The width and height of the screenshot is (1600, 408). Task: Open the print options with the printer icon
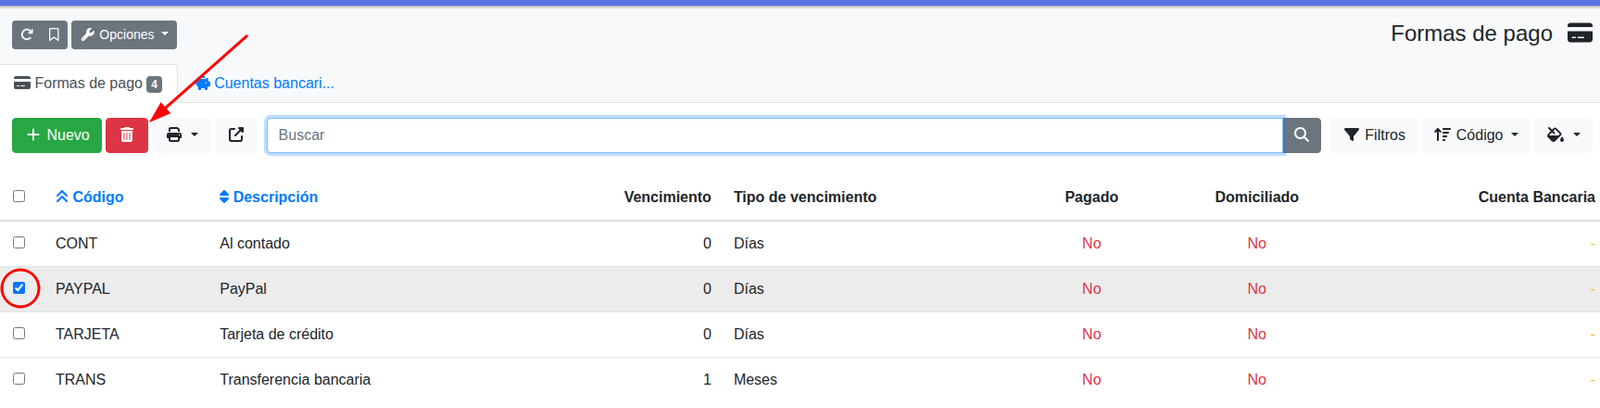tap(182, 135)
